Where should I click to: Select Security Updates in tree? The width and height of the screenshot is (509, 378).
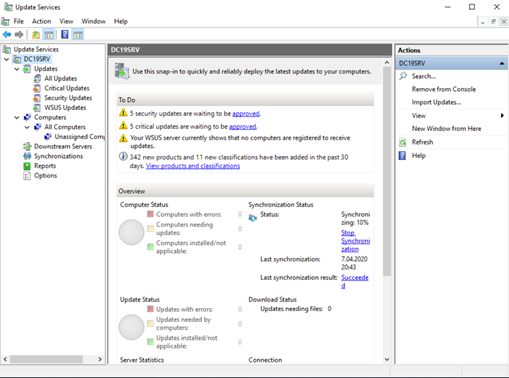68,98
